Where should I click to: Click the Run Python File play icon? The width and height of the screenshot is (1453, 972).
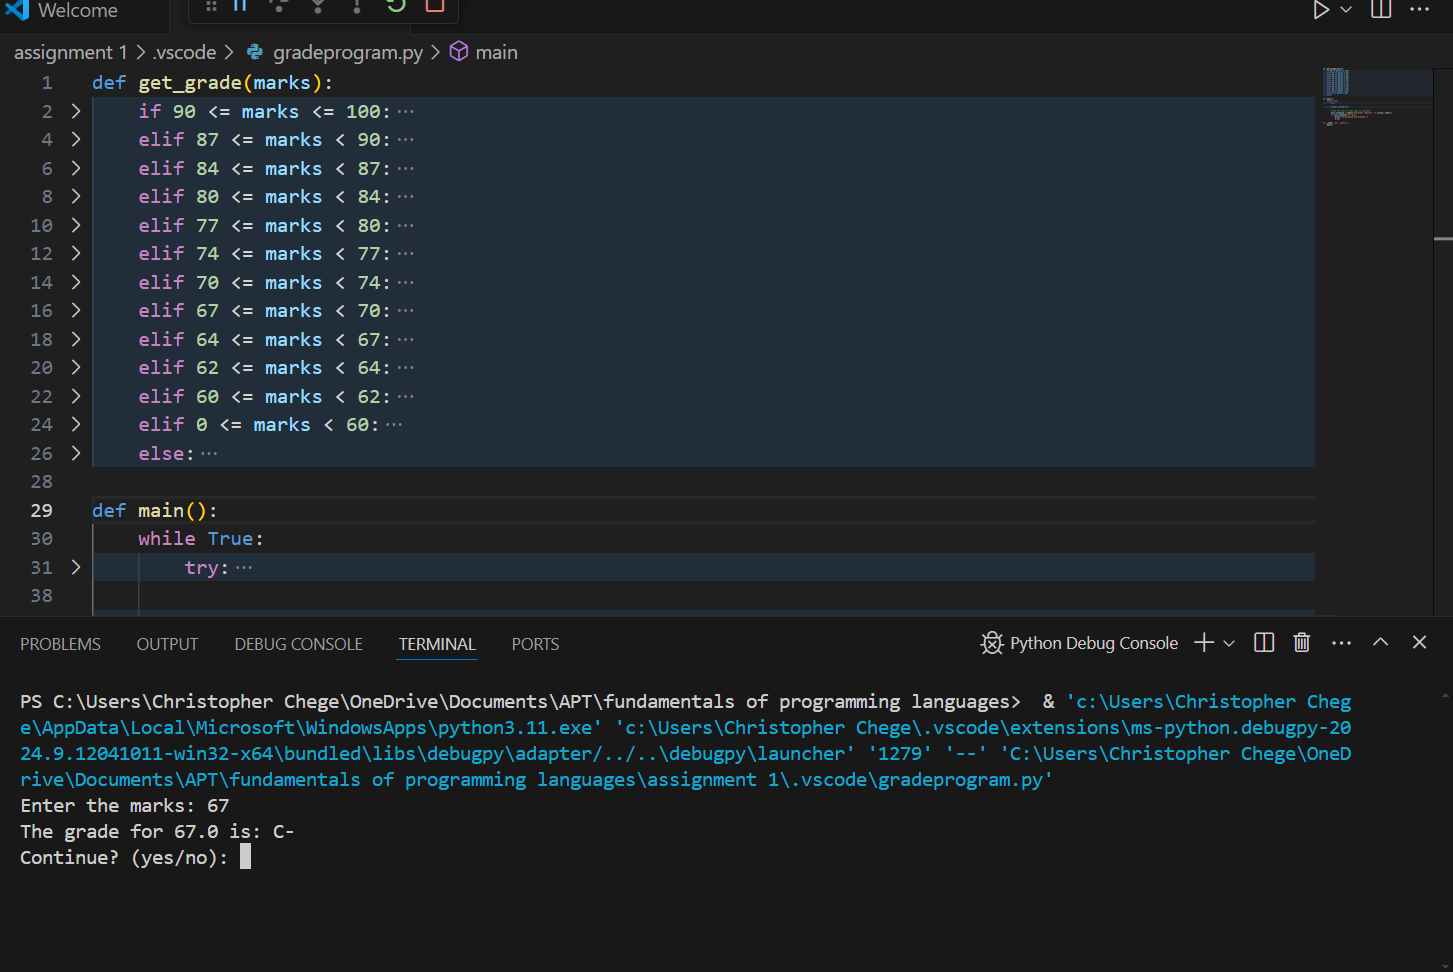1320,10
